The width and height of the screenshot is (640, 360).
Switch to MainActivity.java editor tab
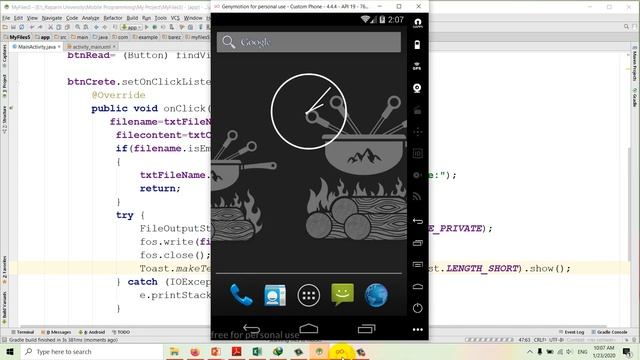click(x=36, y=47)
